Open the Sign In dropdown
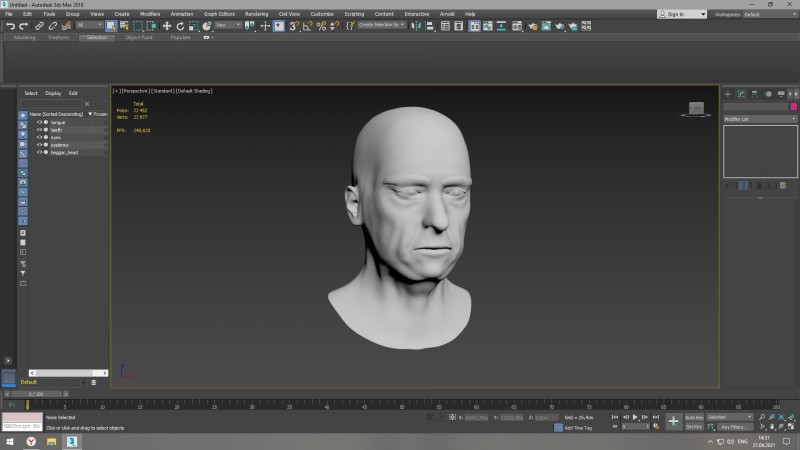Image resolution: width=800 pixels, height=450 pixels. click(682, 14)
